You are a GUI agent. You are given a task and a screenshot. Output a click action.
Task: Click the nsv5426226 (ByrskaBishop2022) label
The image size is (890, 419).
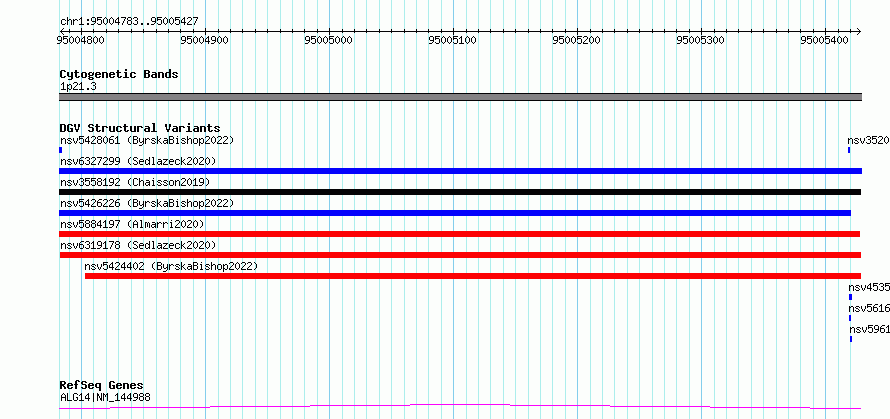[147, 203]
